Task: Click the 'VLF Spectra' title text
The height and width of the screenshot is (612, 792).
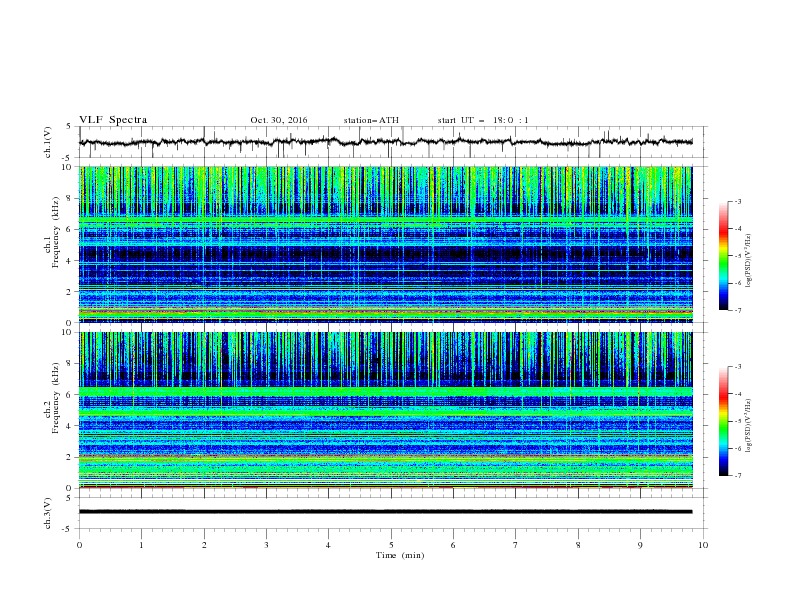Action: tap(113, 120)
